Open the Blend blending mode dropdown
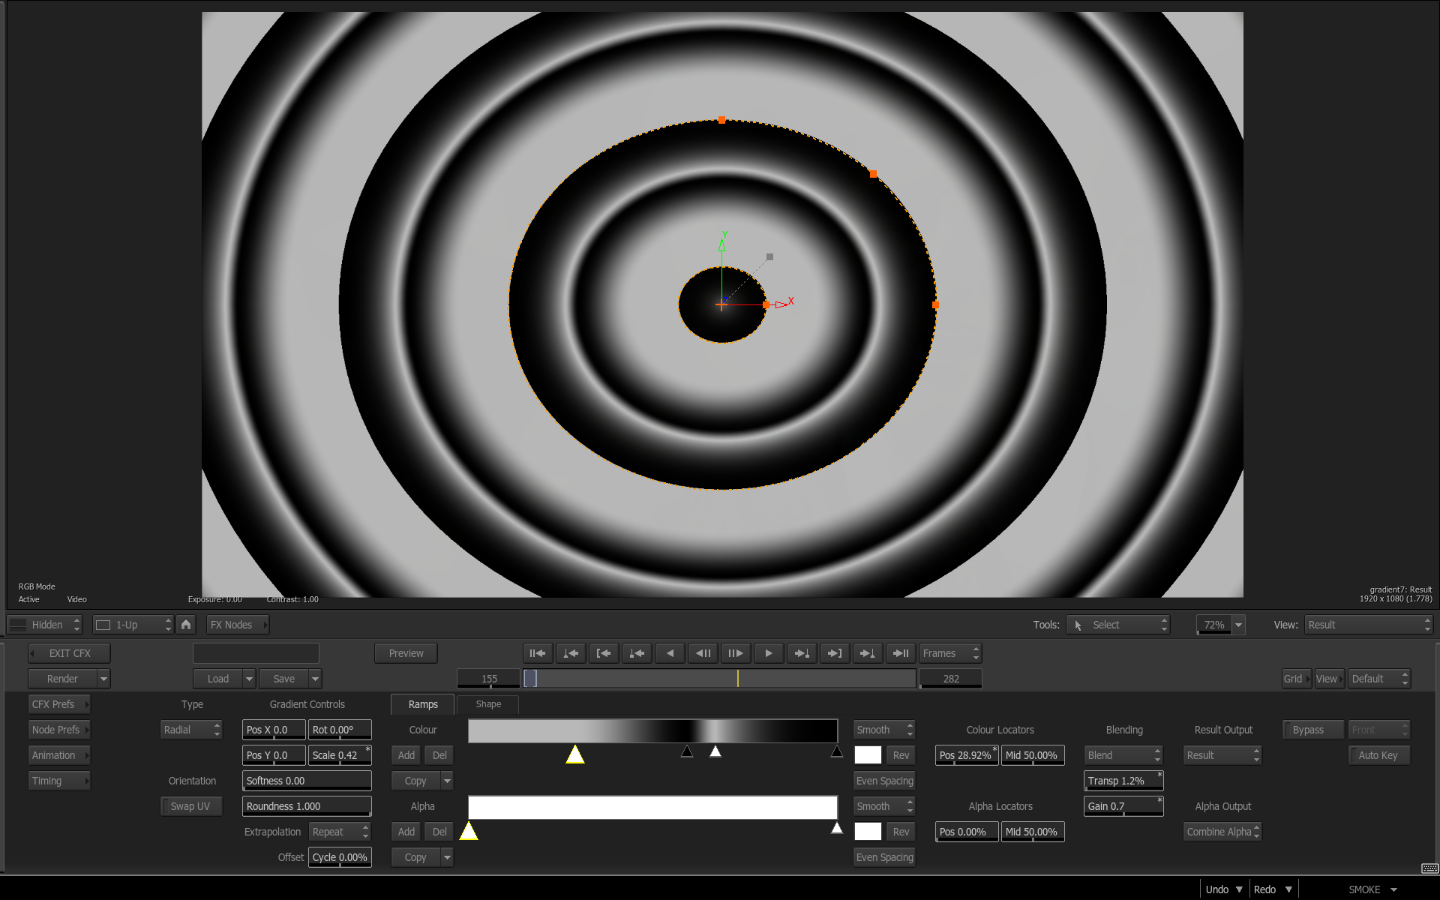Screen dimensions: 1440x900 (x=1123, y=756)
